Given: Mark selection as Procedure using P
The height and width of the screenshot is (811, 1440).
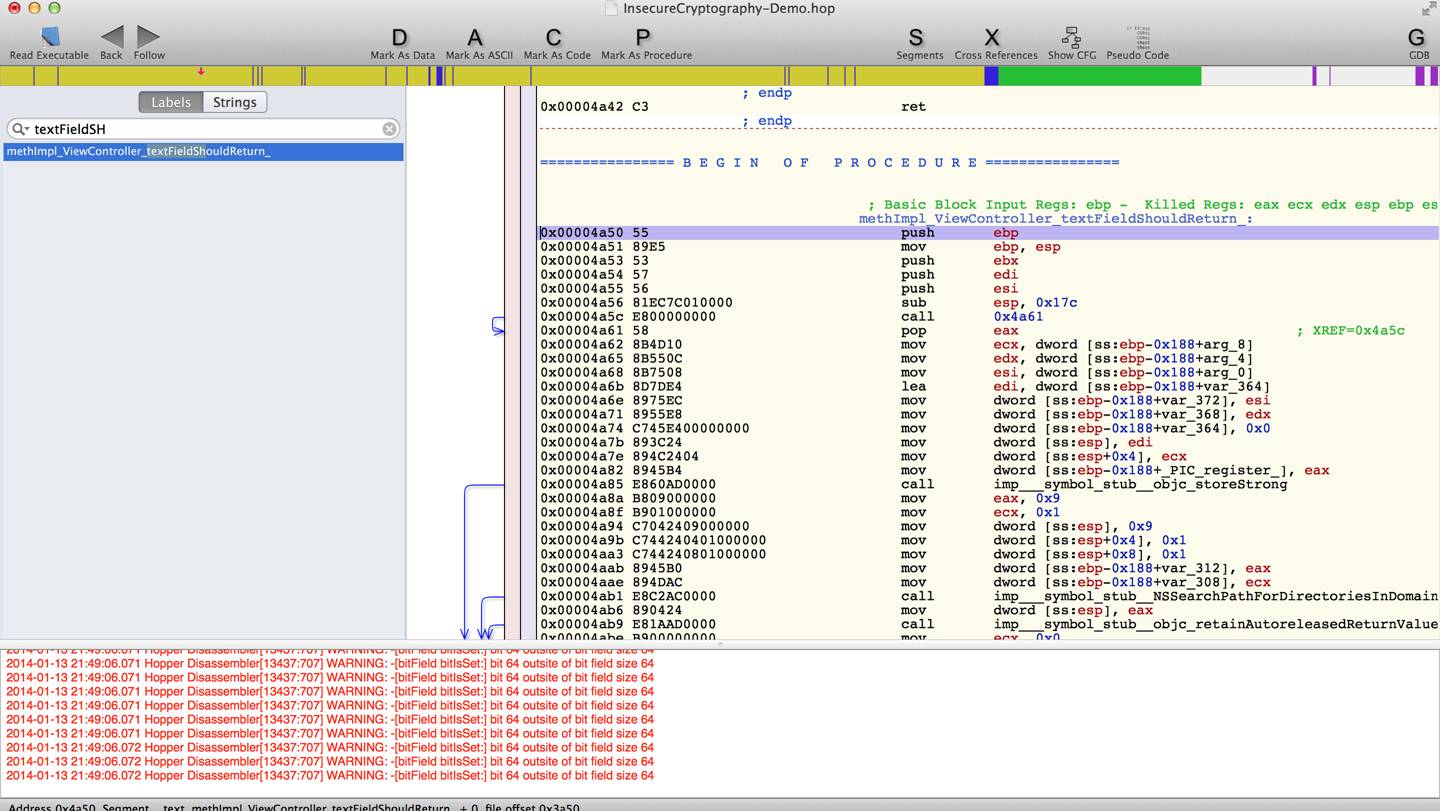Looking at the screenshot, I should click(643, 38).
